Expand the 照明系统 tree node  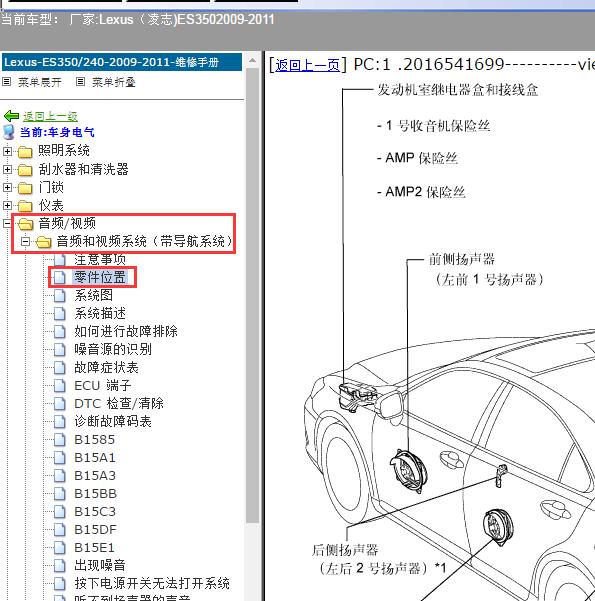pyautogui.click(x=7, y=151)
